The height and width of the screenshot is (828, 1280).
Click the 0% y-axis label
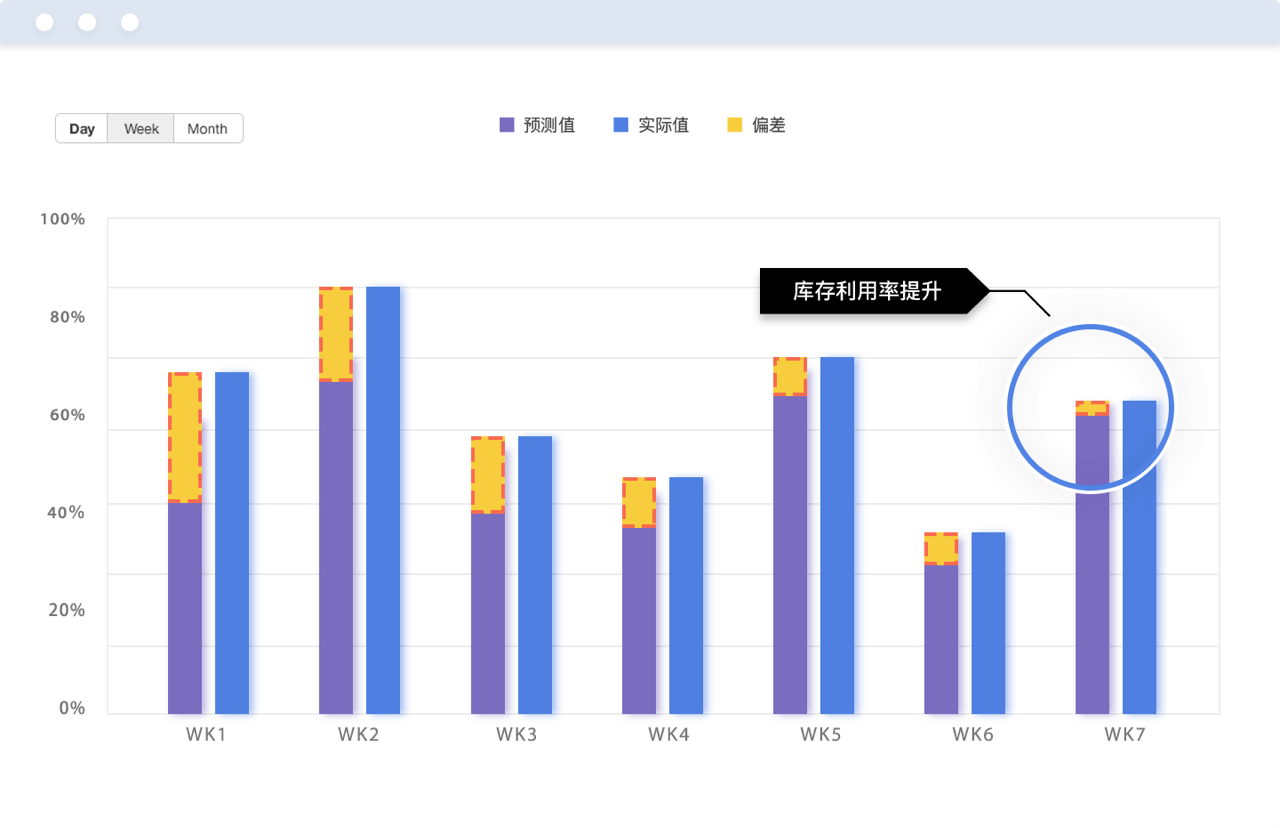(72, 708)
